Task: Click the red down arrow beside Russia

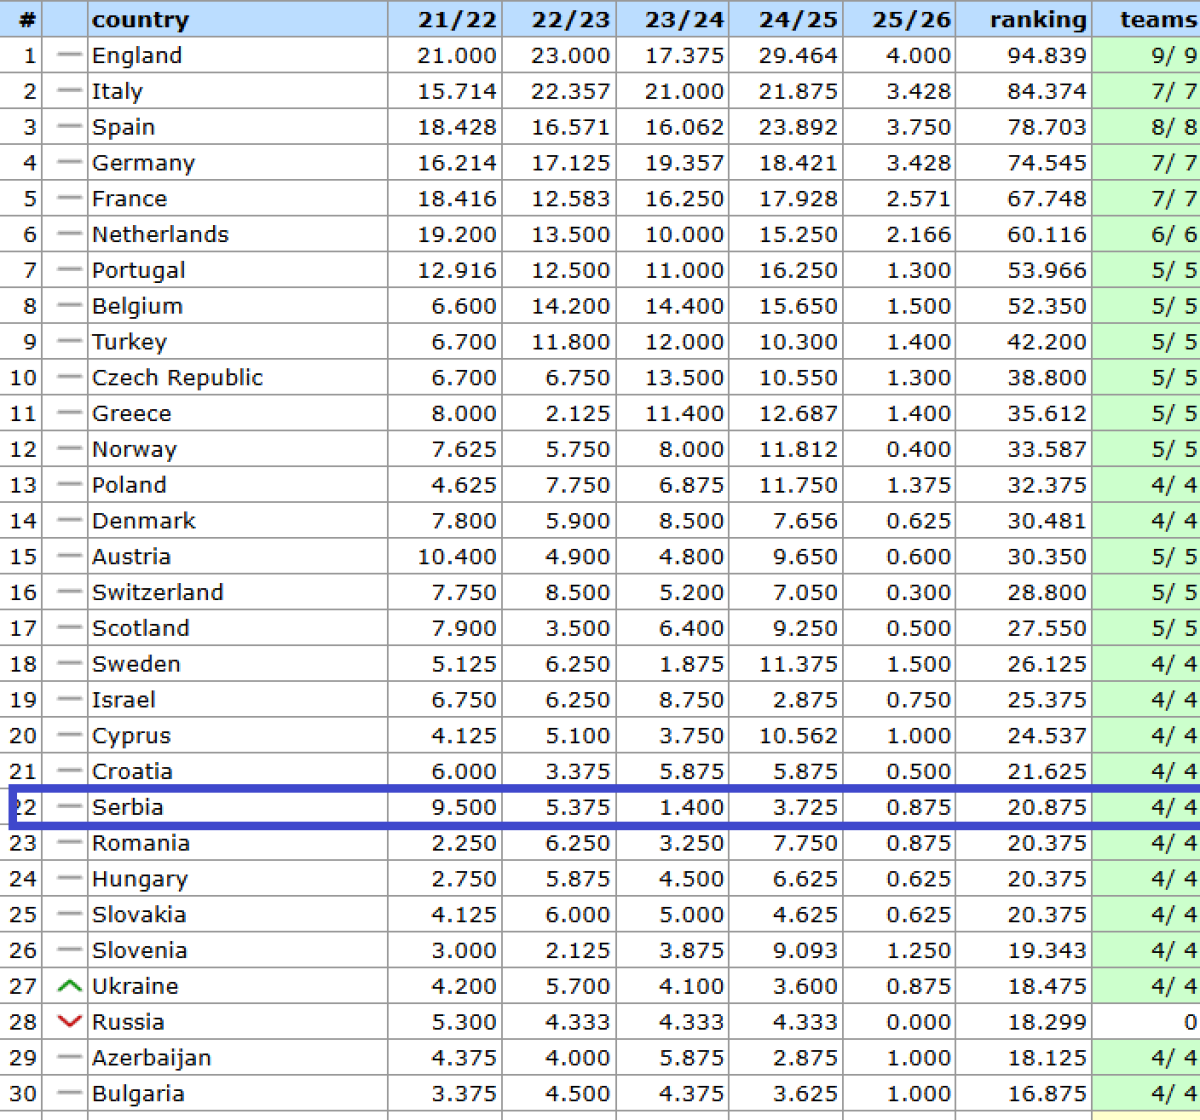Action: pyautogui.click(x=69, y=1022)
